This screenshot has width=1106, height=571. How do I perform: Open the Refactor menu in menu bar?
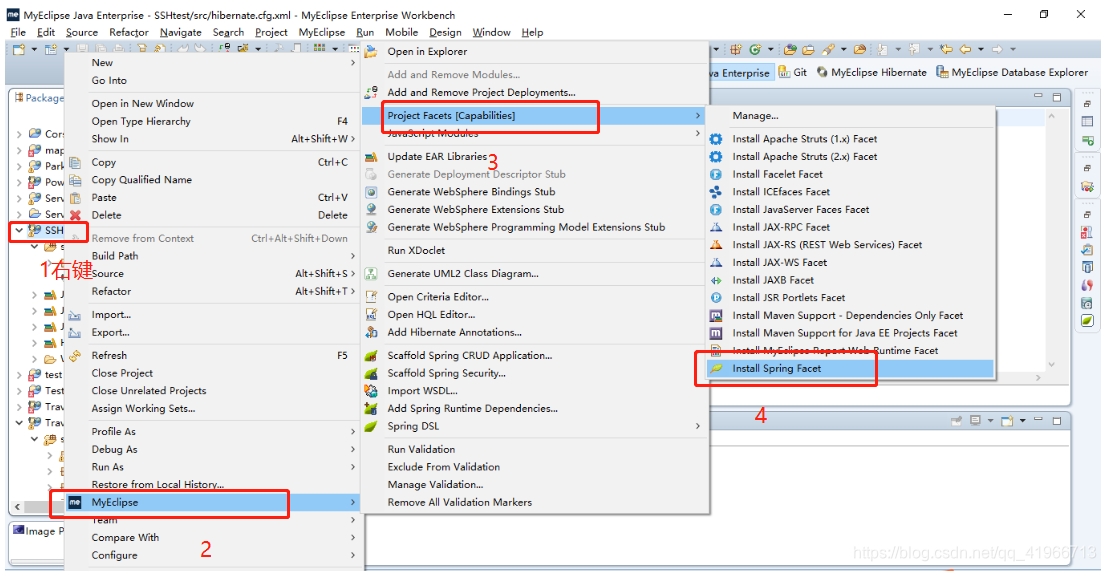point(128,32)
